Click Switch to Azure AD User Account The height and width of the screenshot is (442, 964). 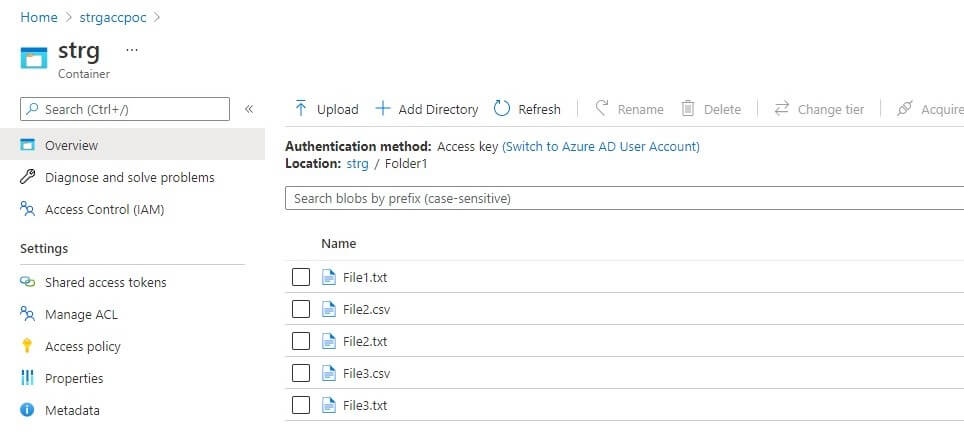600,146
